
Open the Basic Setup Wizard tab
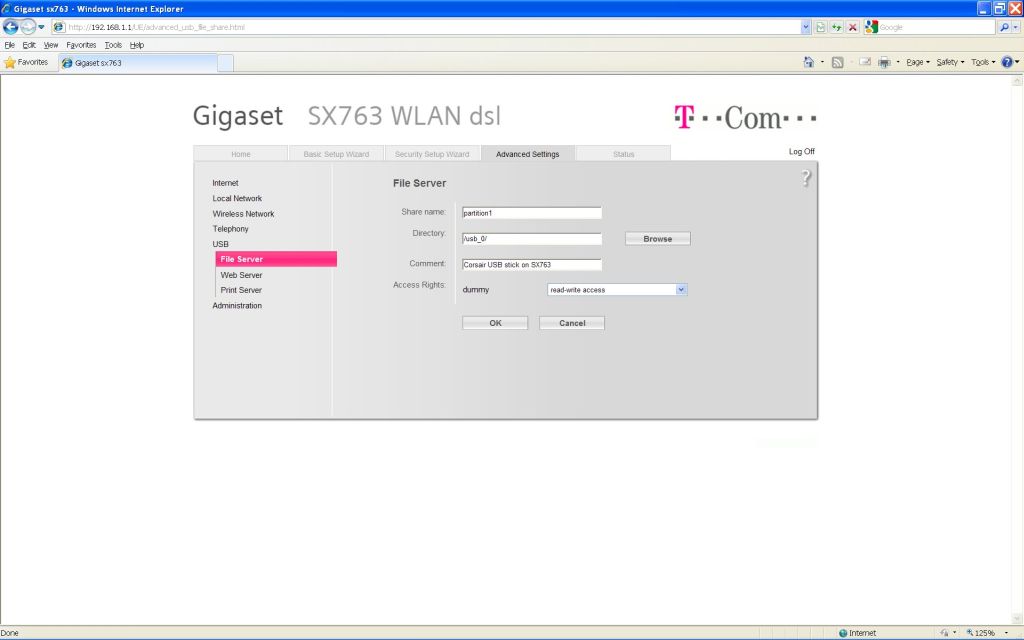336,154
